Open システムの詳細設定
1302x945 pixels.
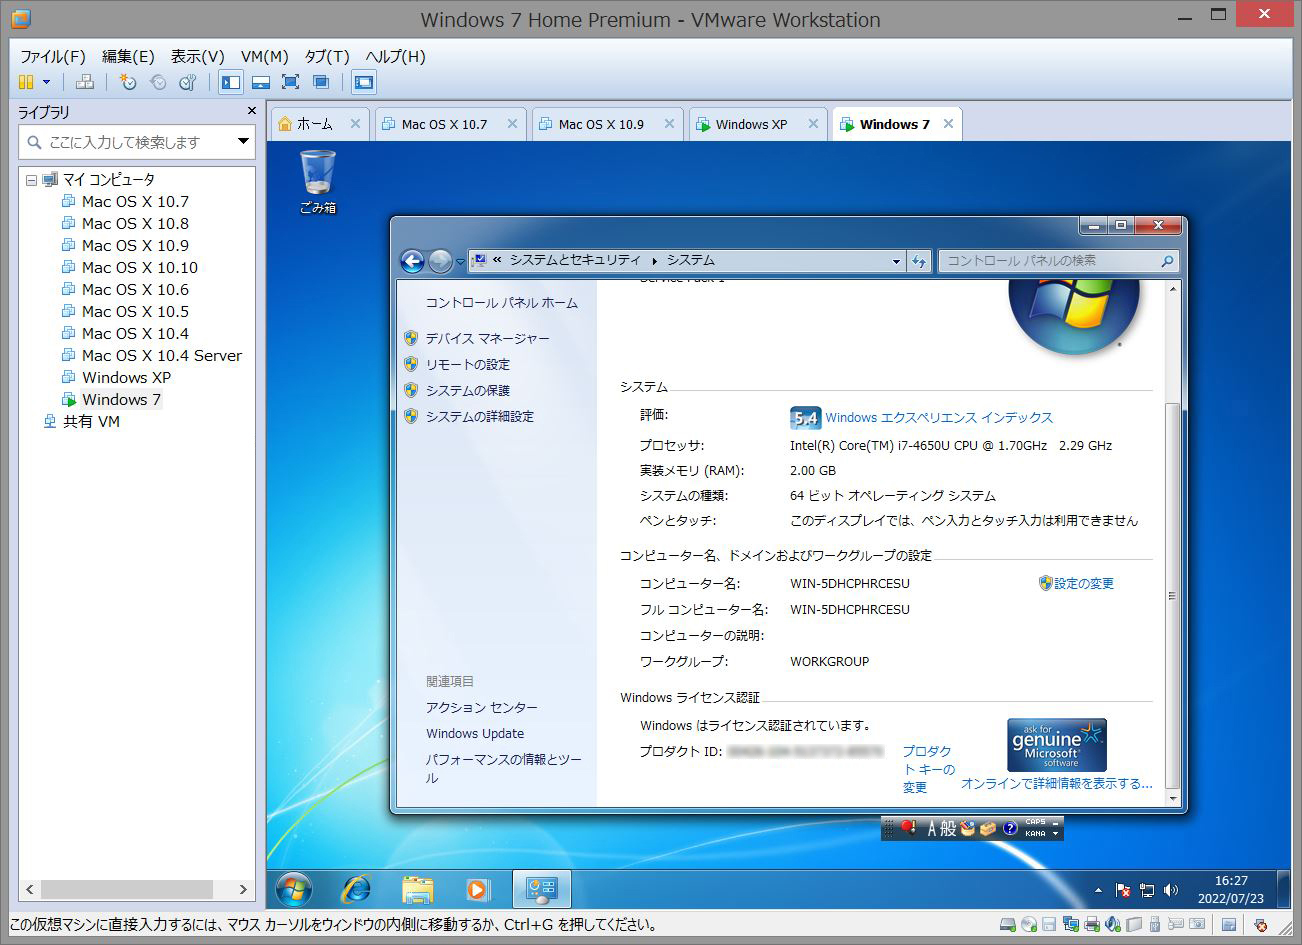click(479, 416)
